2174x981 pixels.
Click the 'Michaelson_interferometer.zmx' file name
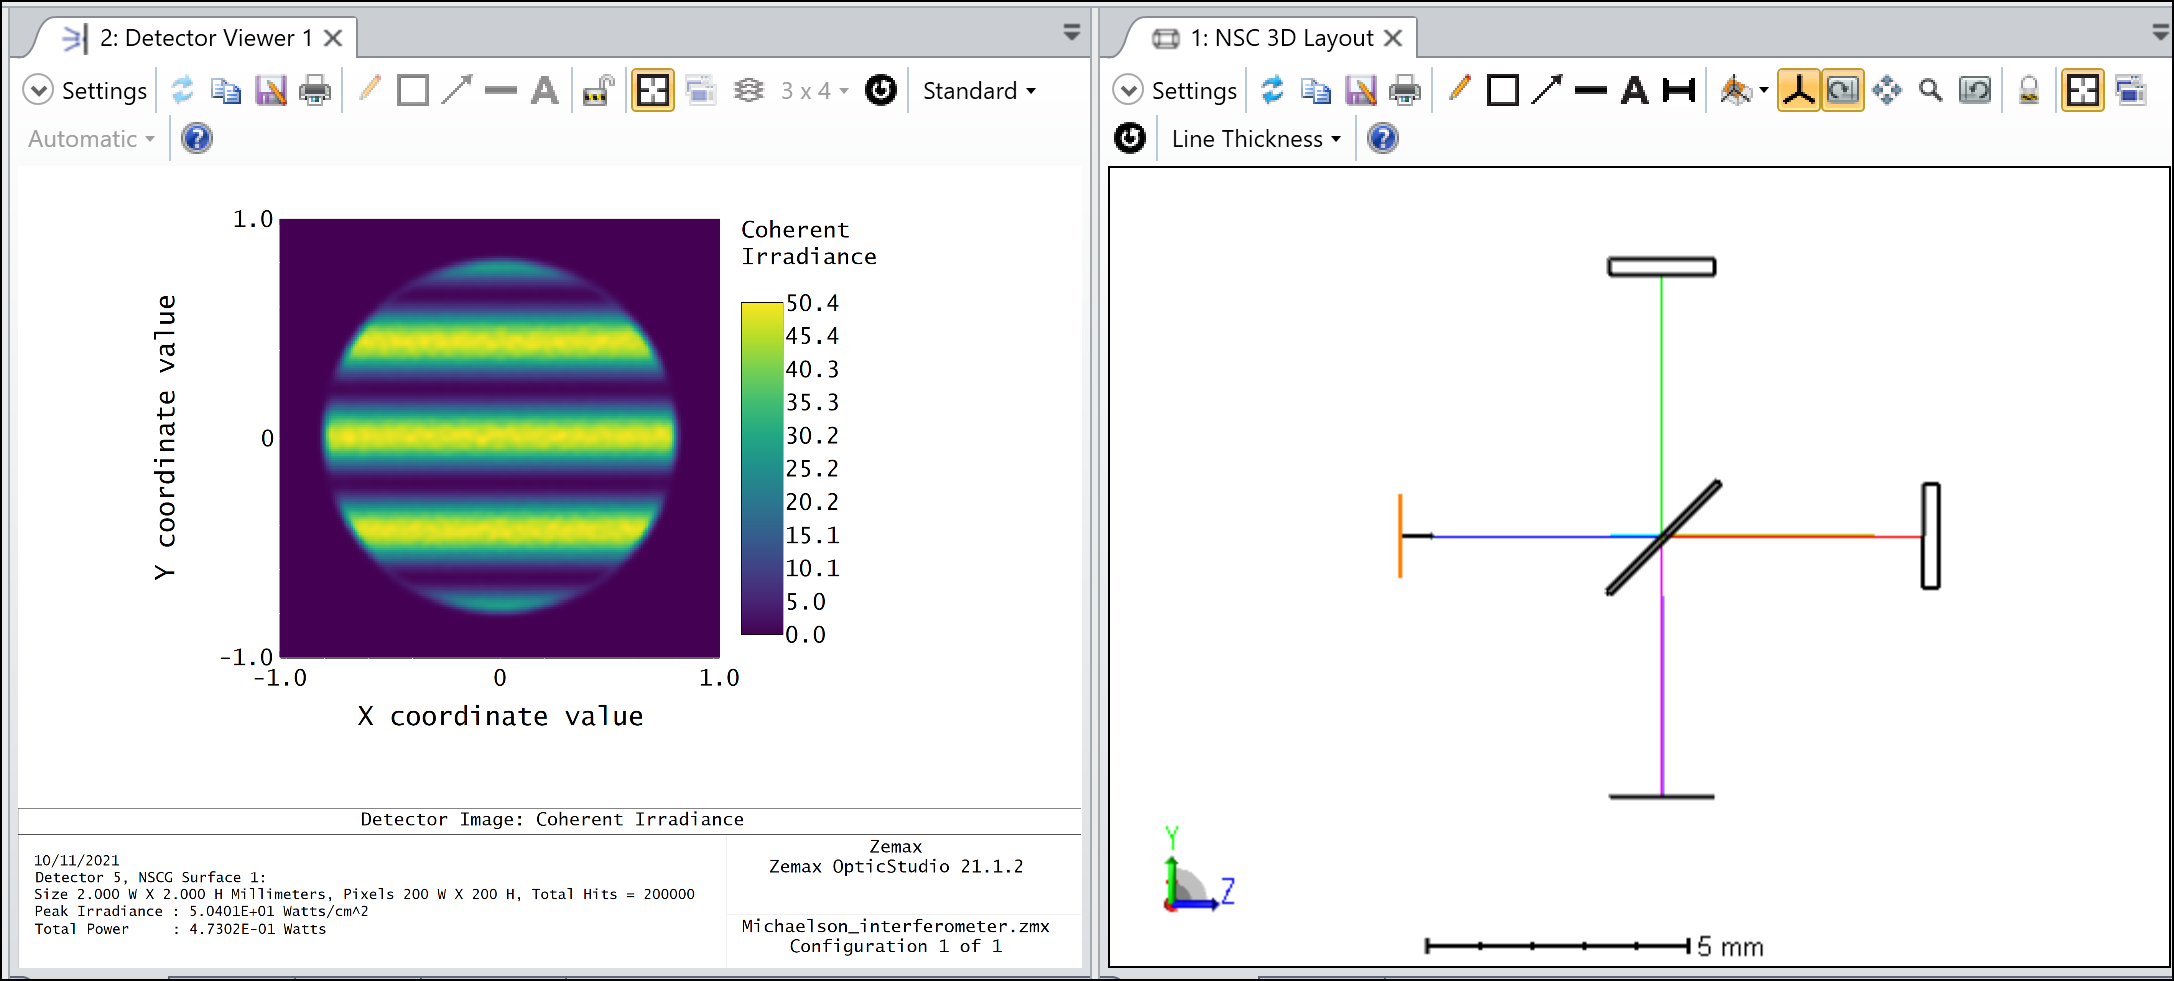tap(896, 926)
